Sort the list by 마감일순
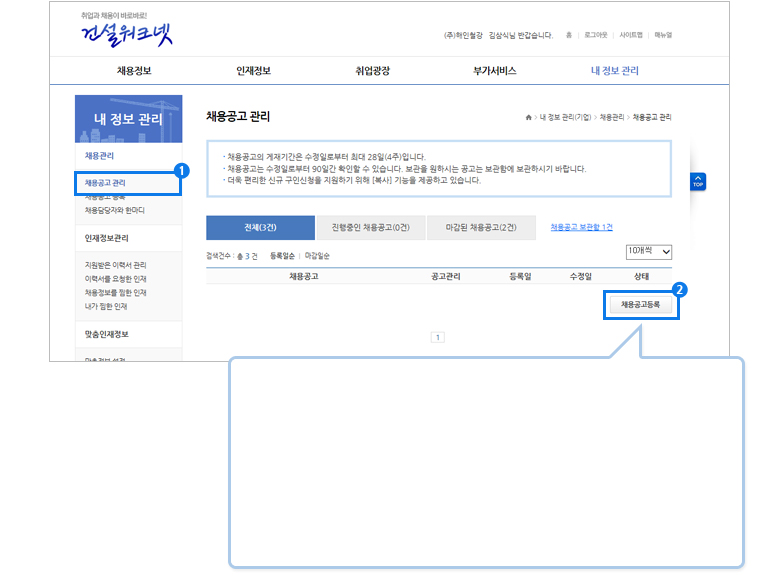The width and height of the screenshot is (780, 578). tap(317, 256)
